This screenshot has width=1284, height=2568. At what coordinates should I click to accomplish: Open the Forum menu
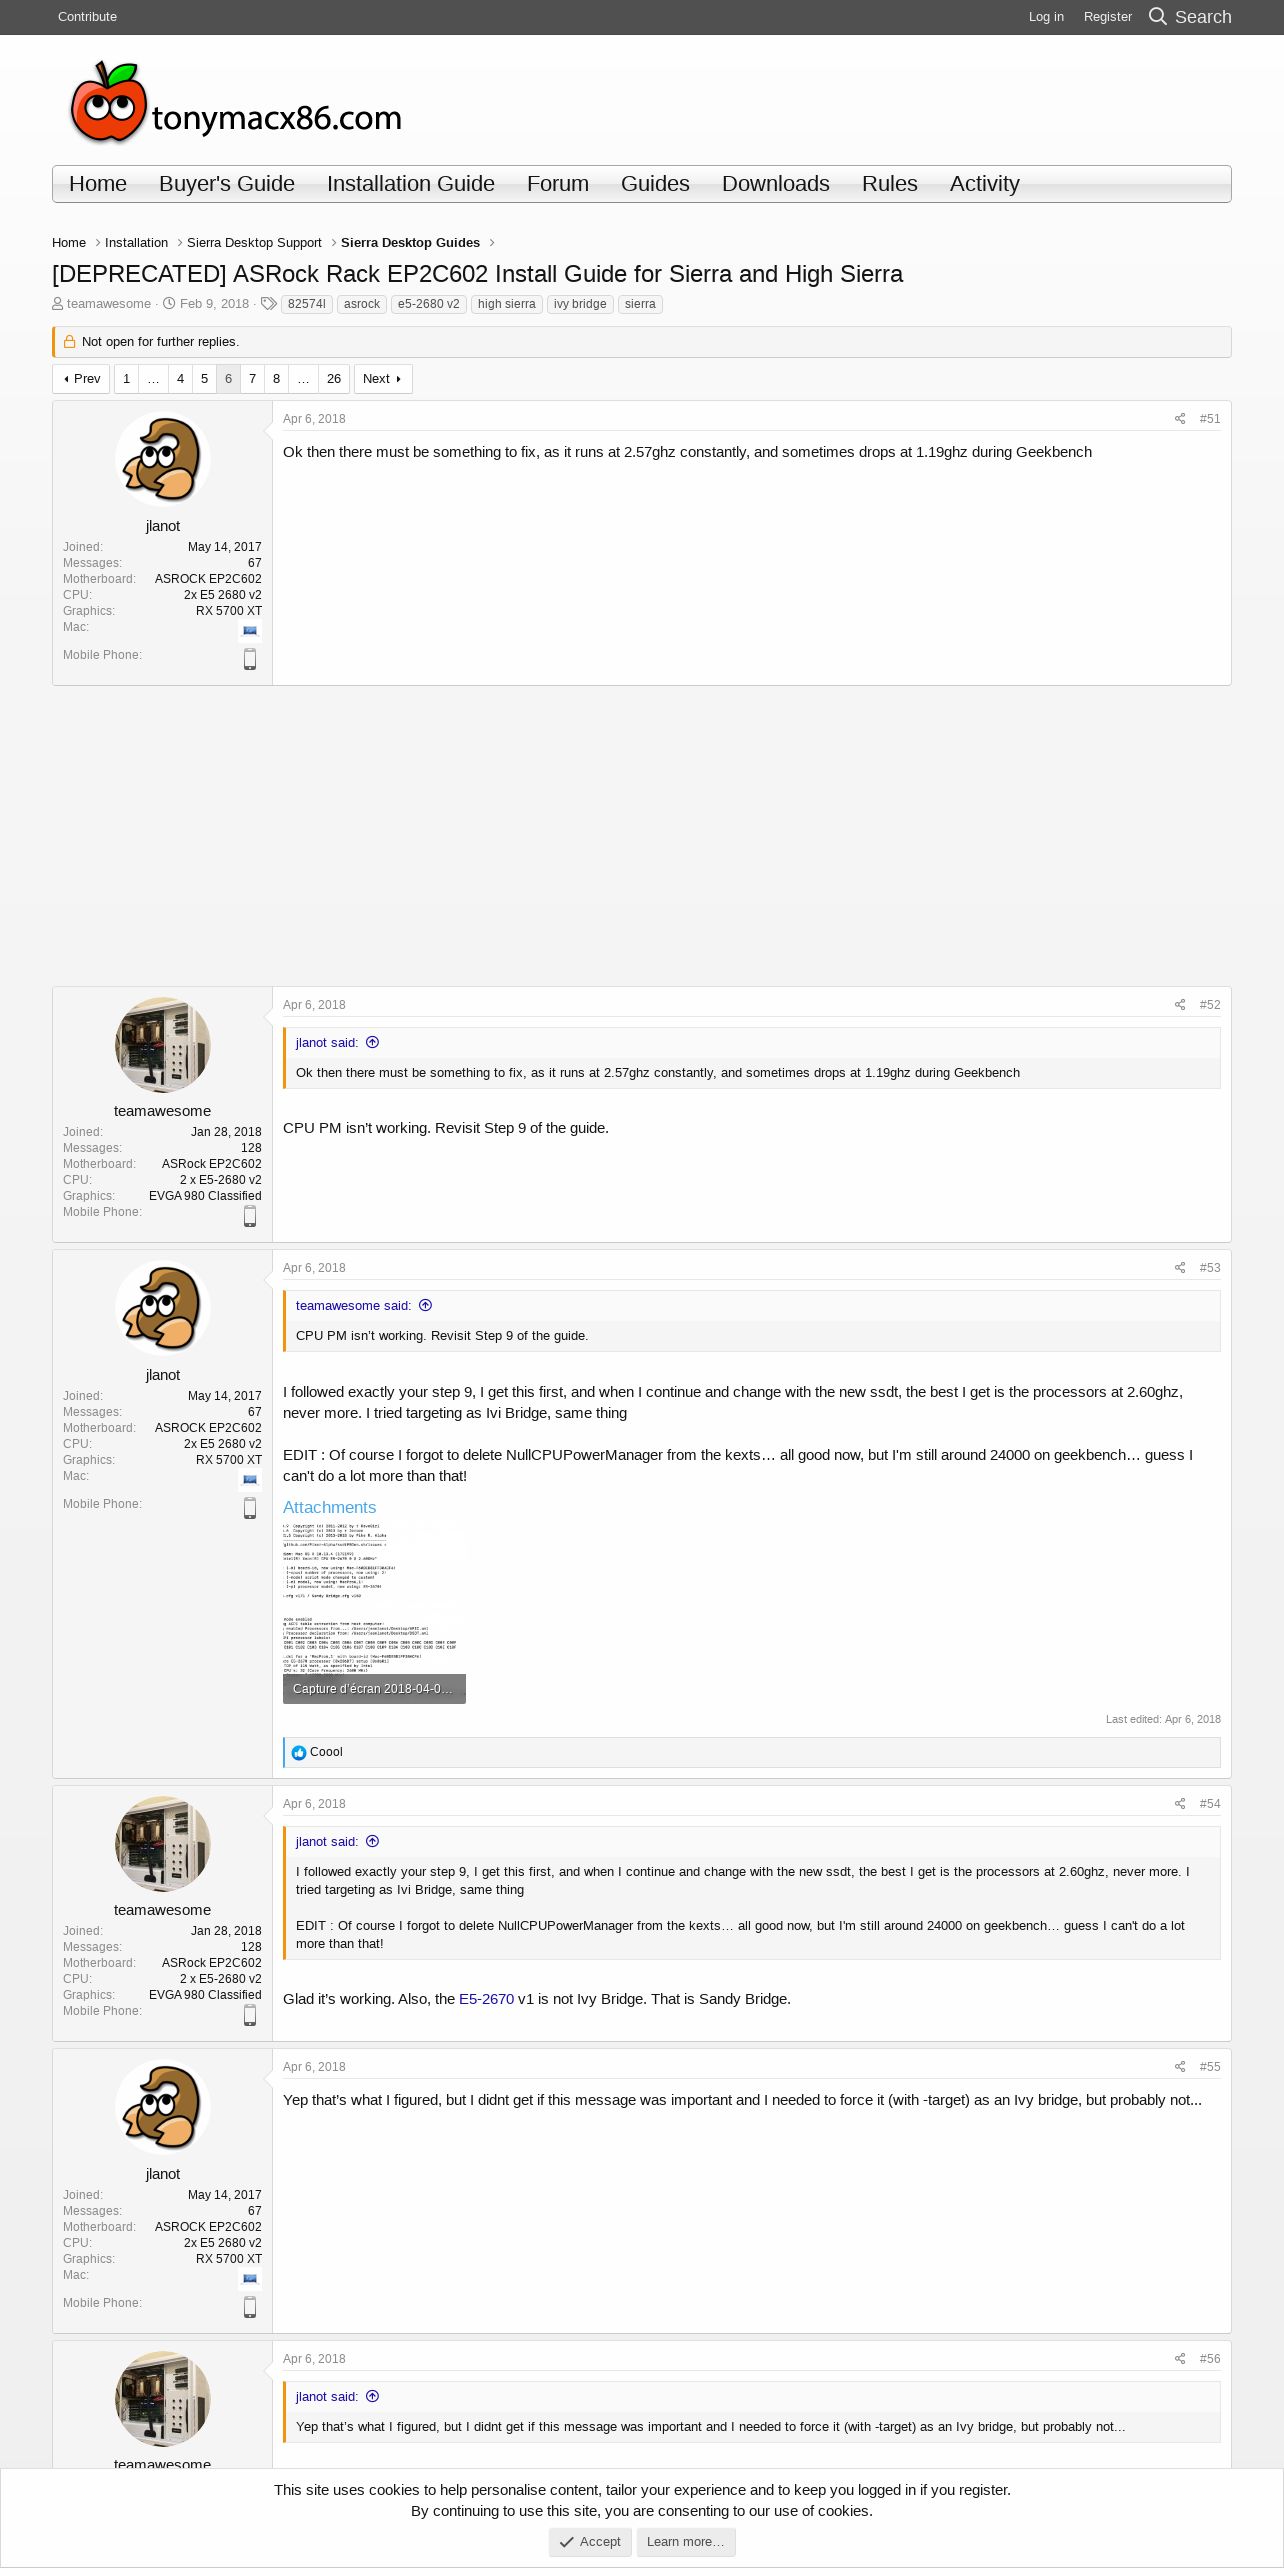pos(558,184)
